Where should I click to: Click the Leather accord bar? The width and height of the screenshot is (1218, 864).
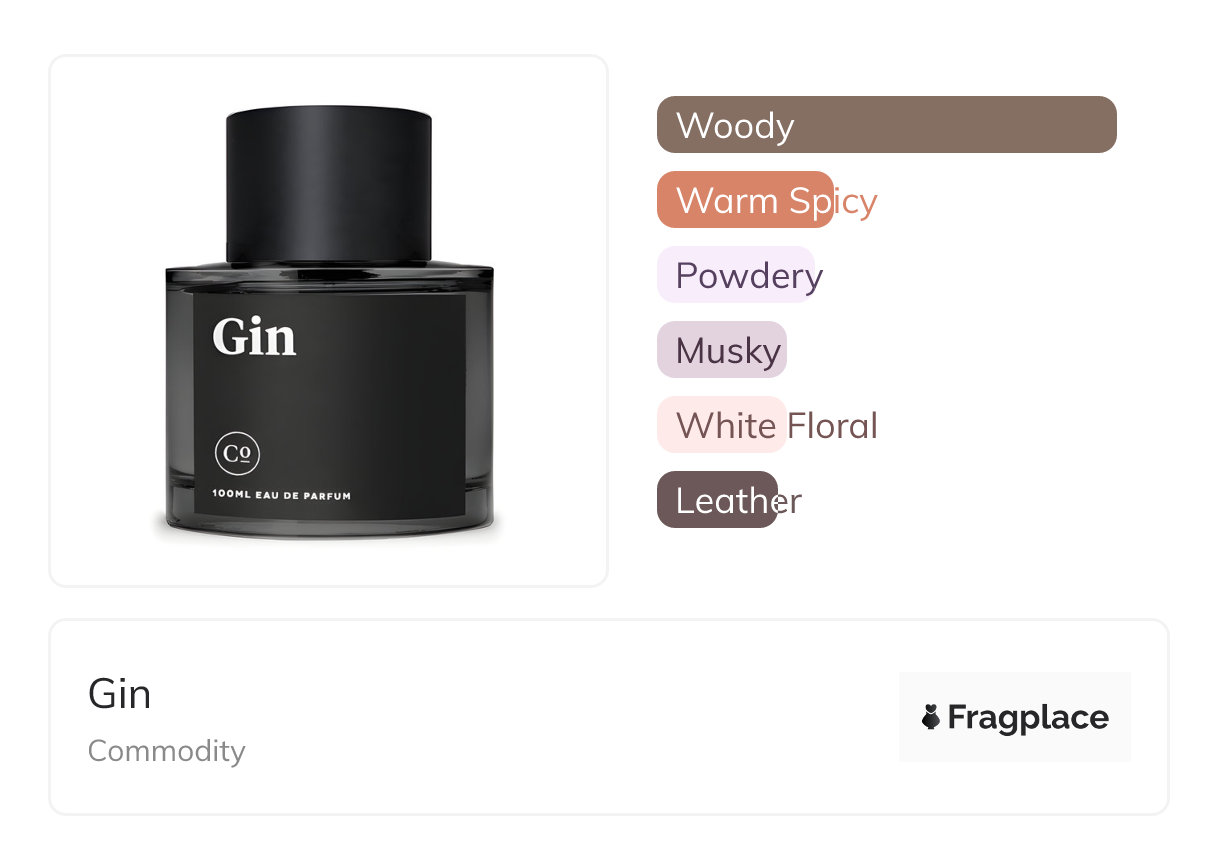point(717,500)
